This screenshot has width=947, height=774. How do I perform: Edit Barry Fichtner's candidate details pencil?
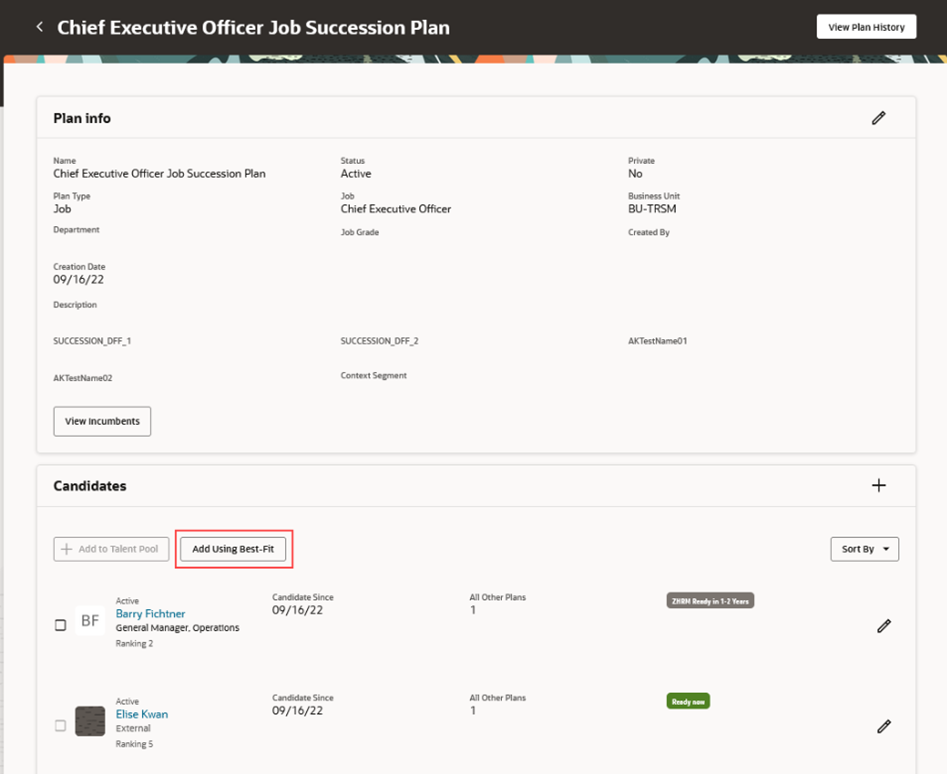point(884,626)
